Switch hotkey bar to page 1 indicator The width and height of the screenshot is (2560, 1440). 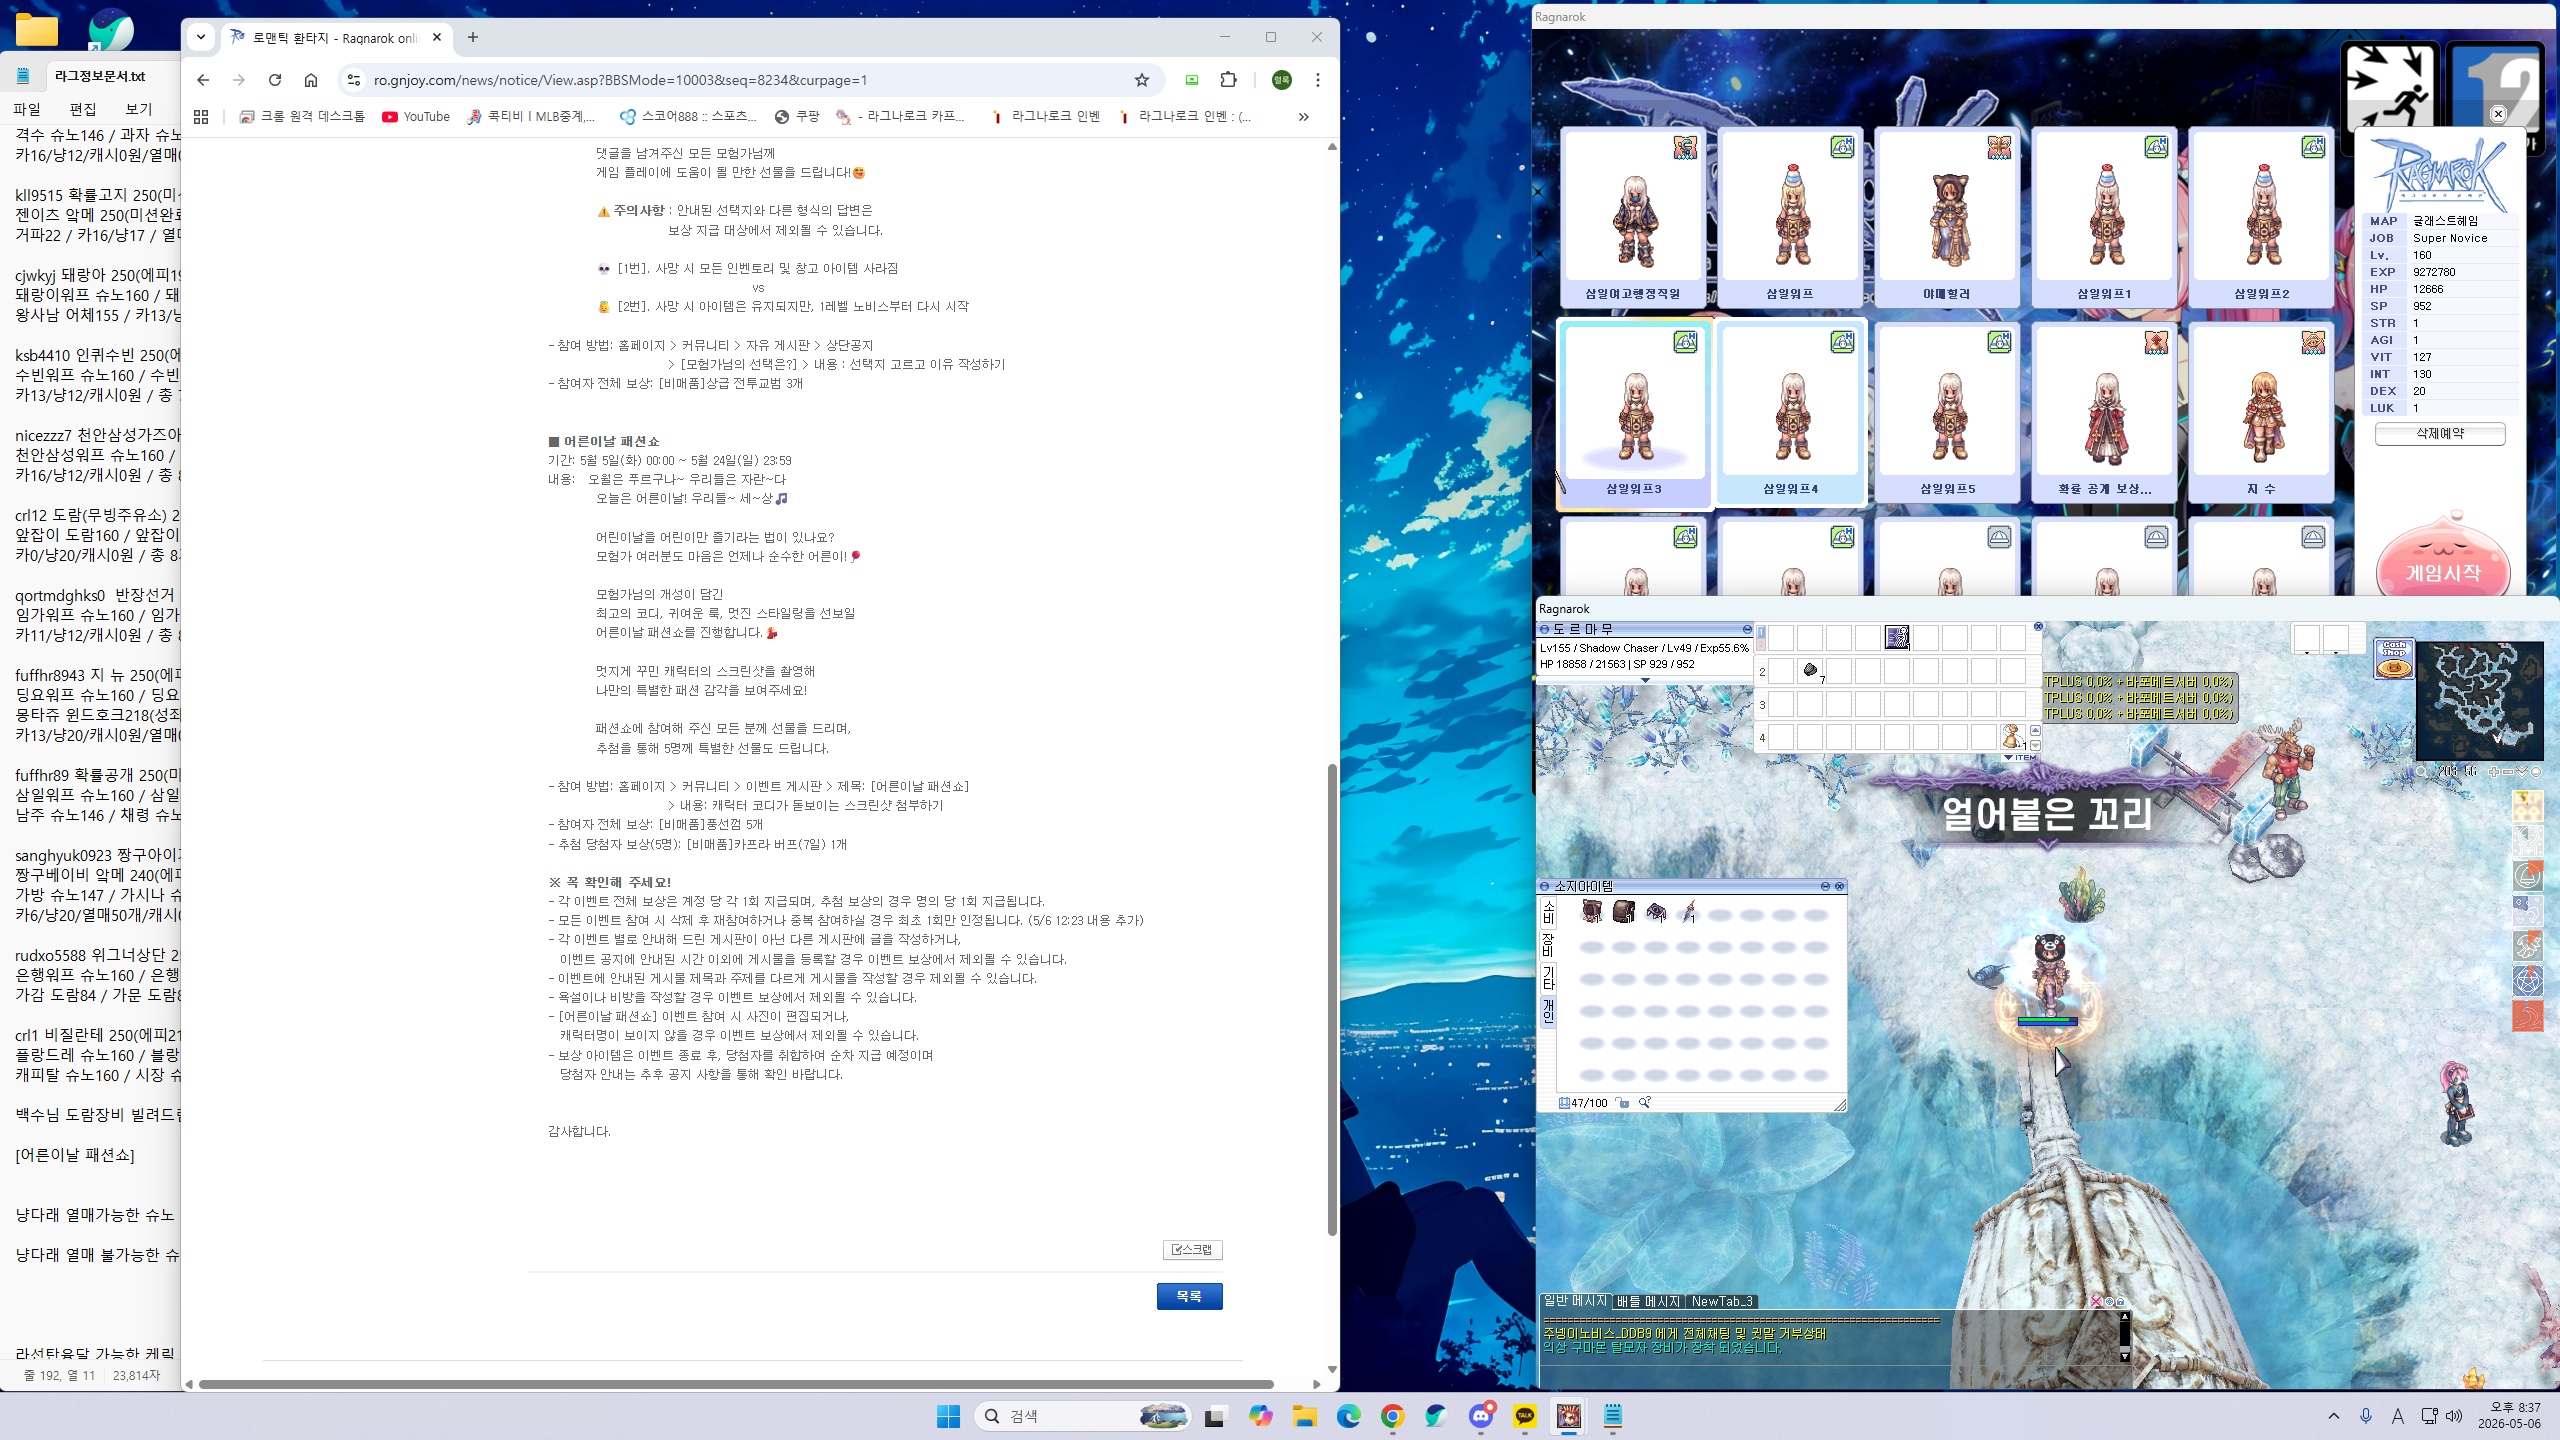pyautogui.click(x=1762, y=632)
